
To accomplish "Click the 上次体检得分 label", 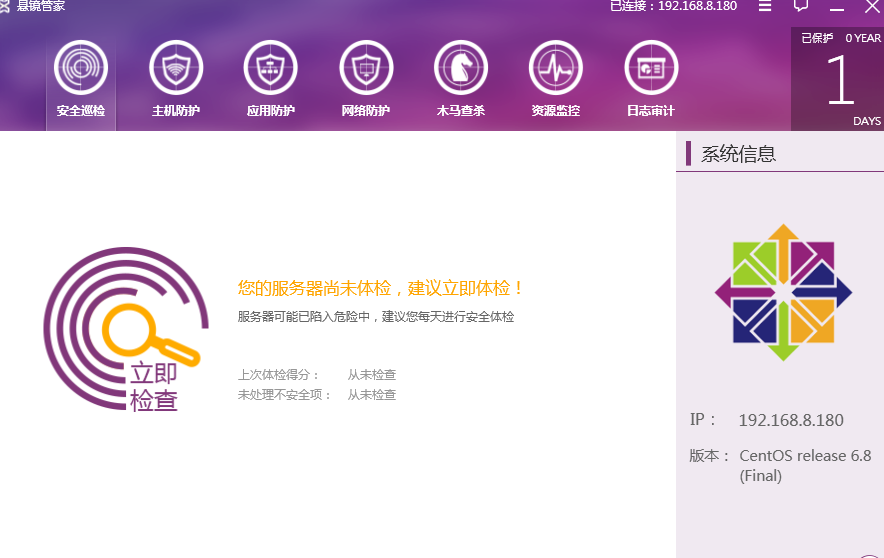I will (x=279, y=375).
